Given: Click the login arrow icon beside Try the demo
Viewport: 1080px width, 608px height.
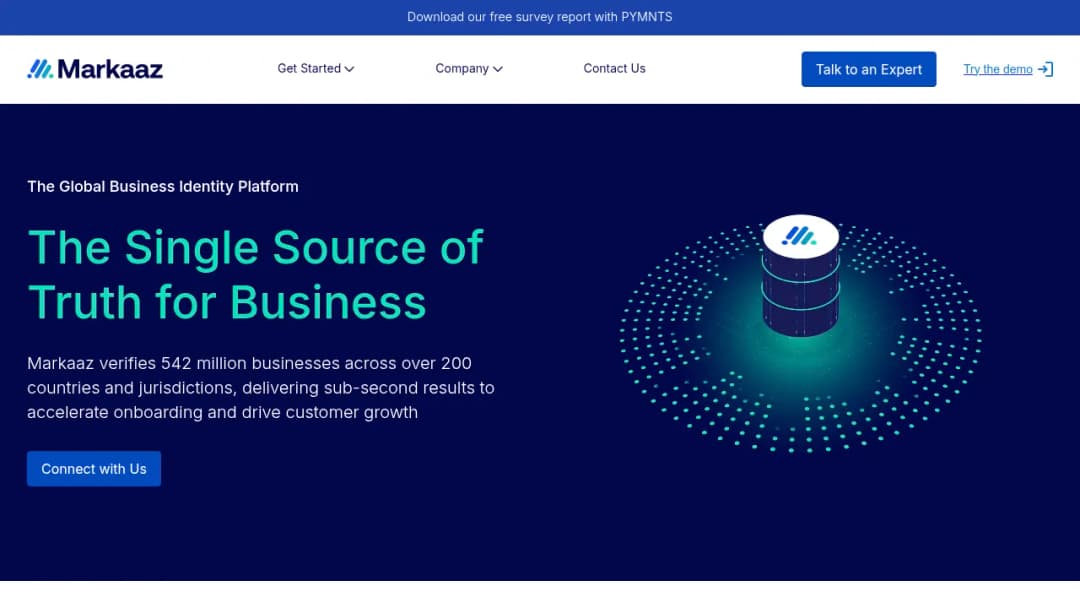Looking at the screenshot, I should (x=1046, y=69).
